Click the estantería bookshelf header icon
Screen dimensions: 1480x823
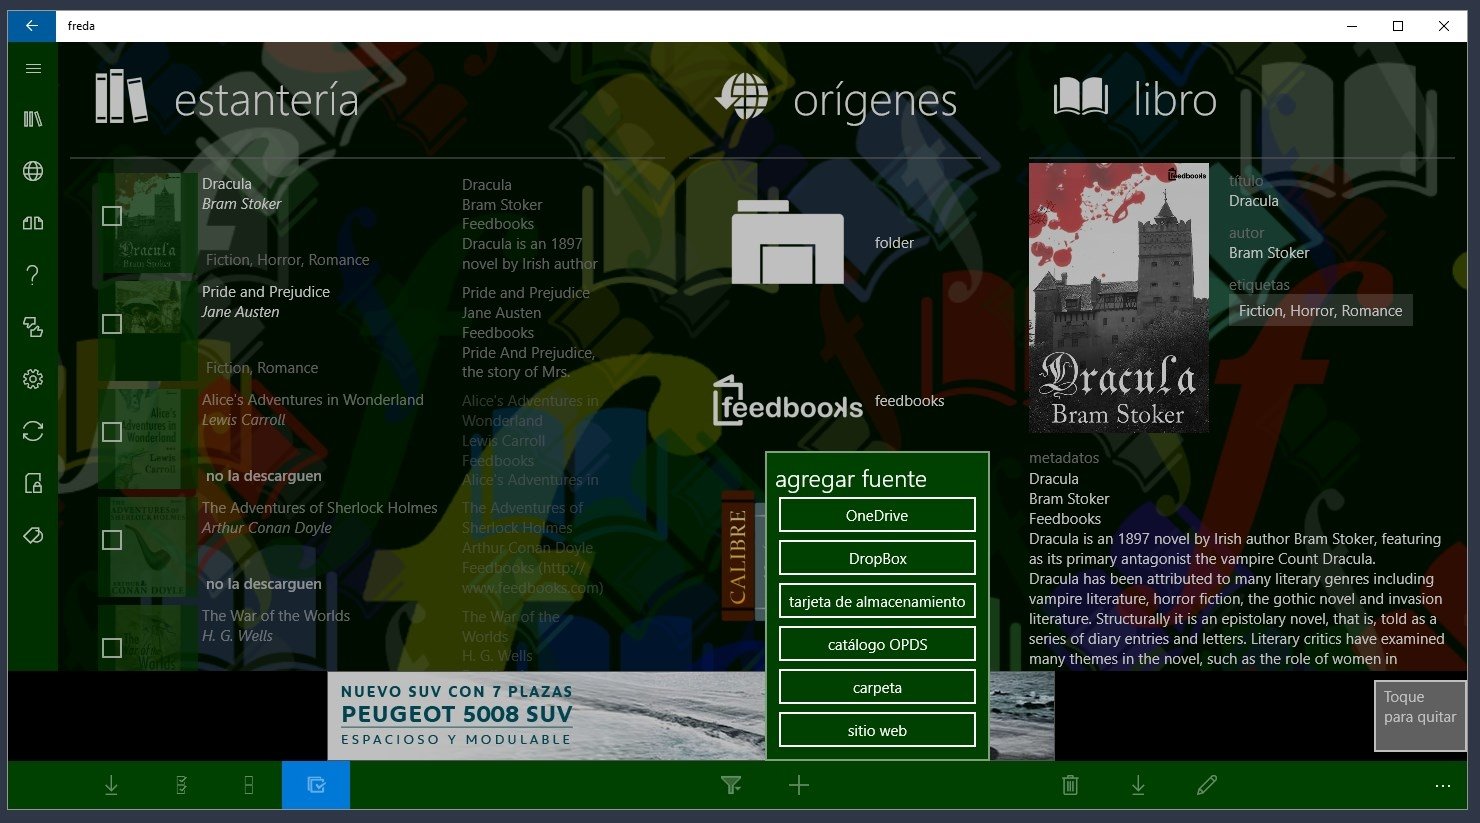coord(121,96)
